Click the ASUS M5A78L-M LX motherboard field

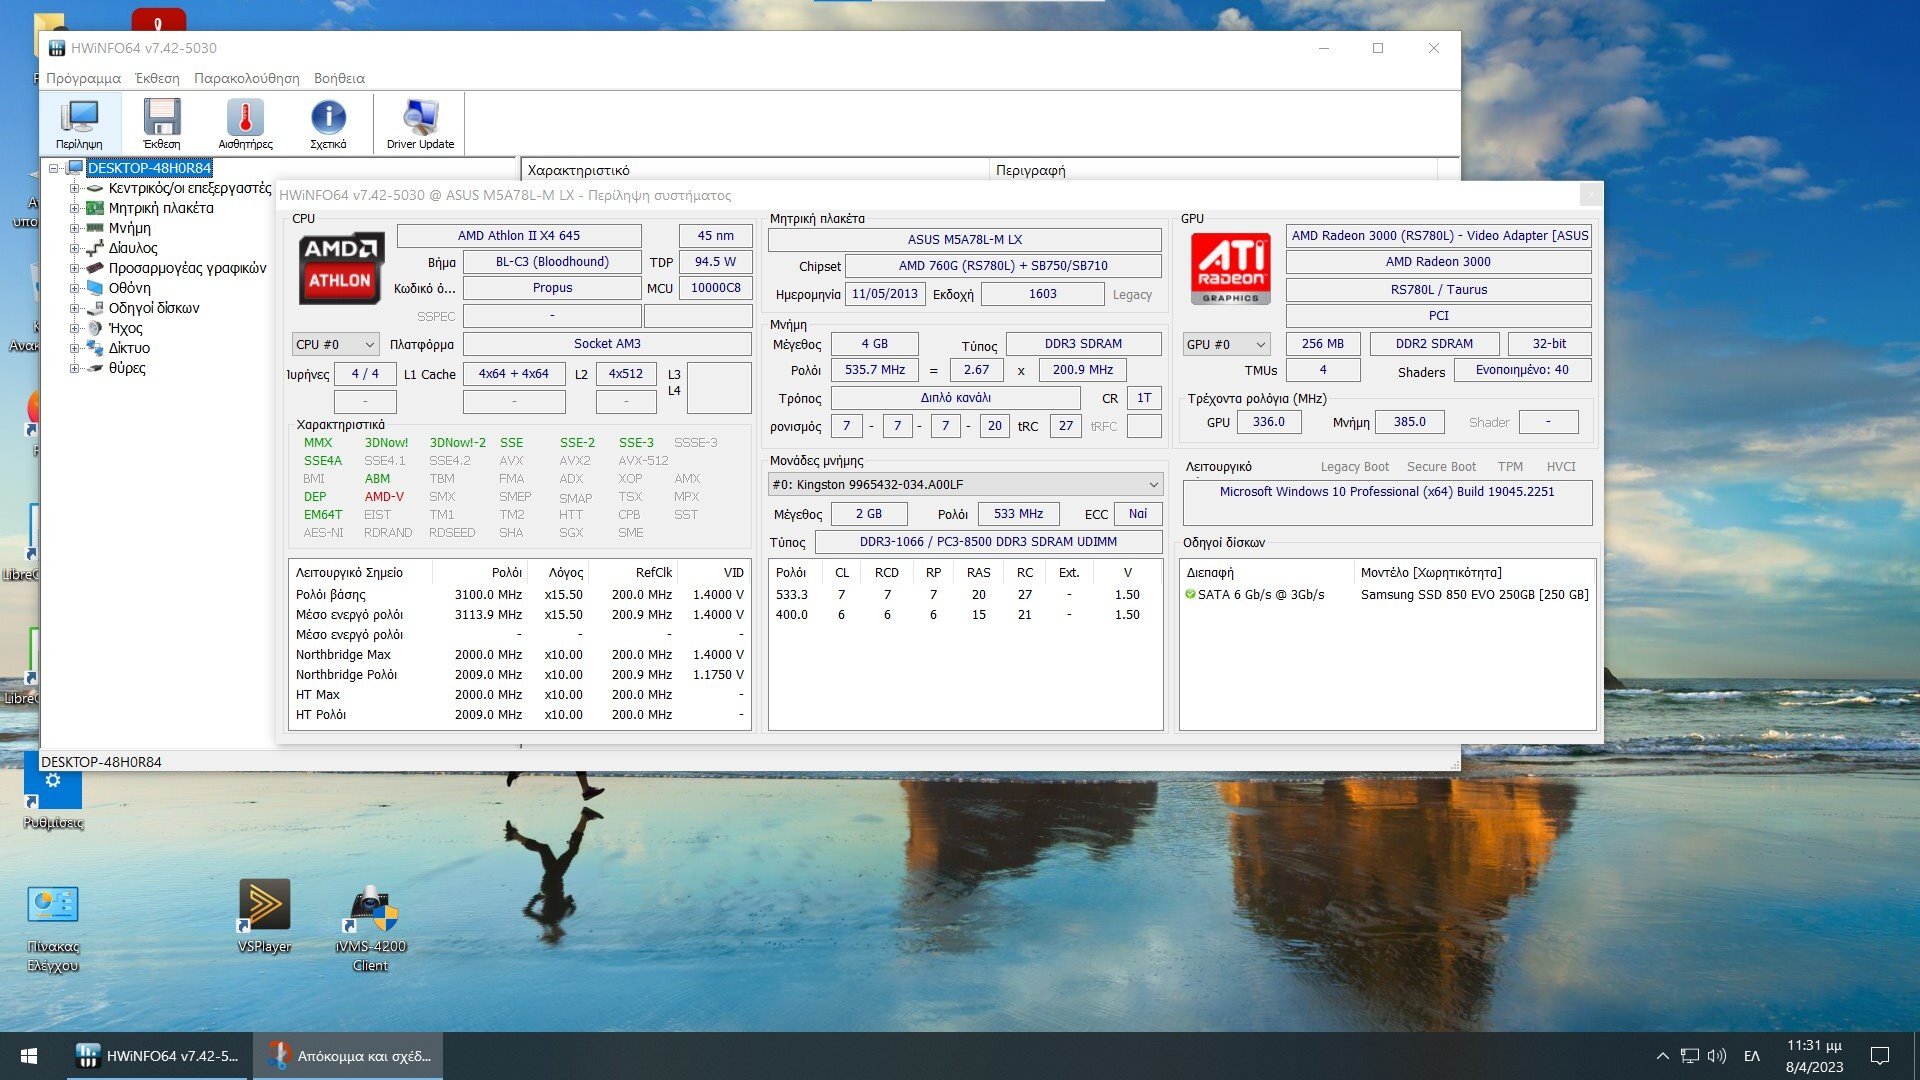click(x=964, y=239)
